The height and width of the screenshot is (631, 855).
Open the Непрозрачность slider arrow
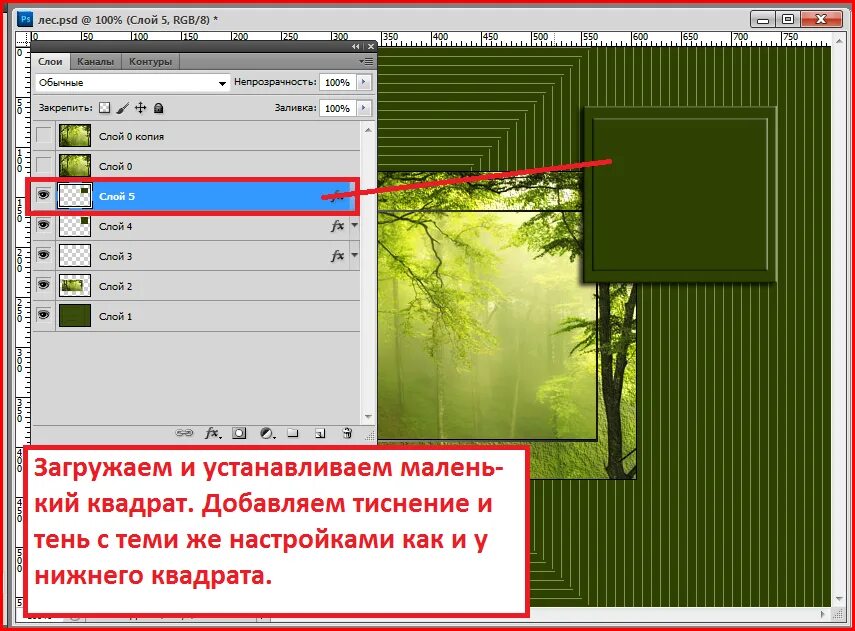click(x=364, y=82)
